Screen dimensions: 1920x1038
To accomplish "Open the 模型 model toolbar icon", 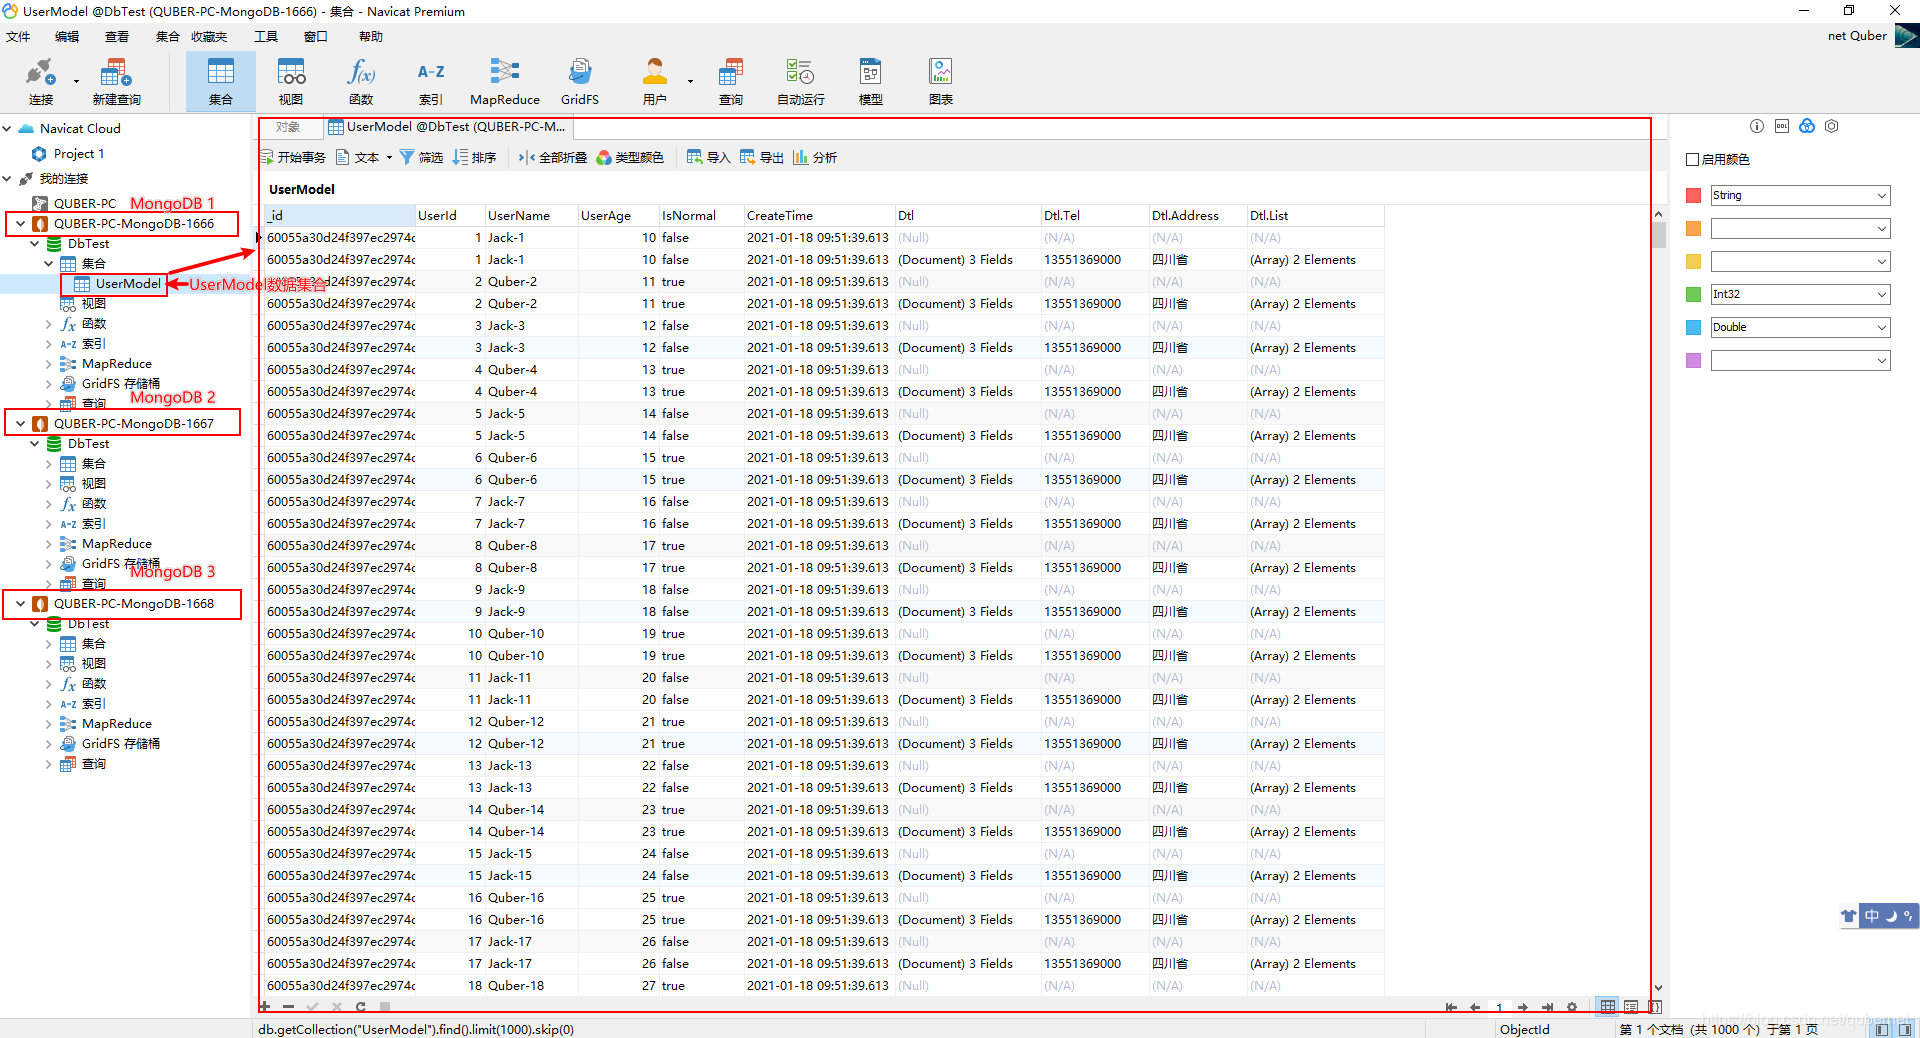I will [871, 82].
